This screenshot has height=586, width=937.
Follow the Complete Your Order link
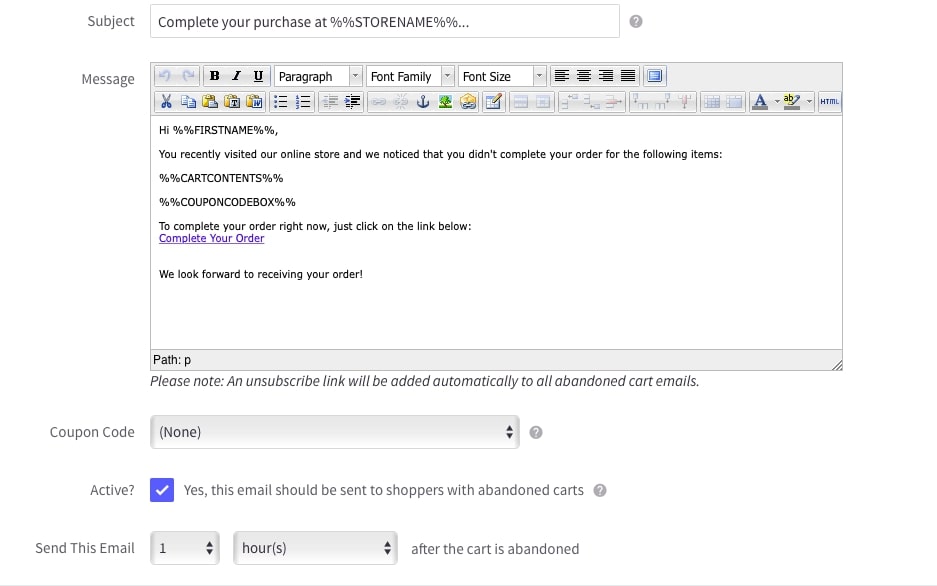[x=211, y=238]
